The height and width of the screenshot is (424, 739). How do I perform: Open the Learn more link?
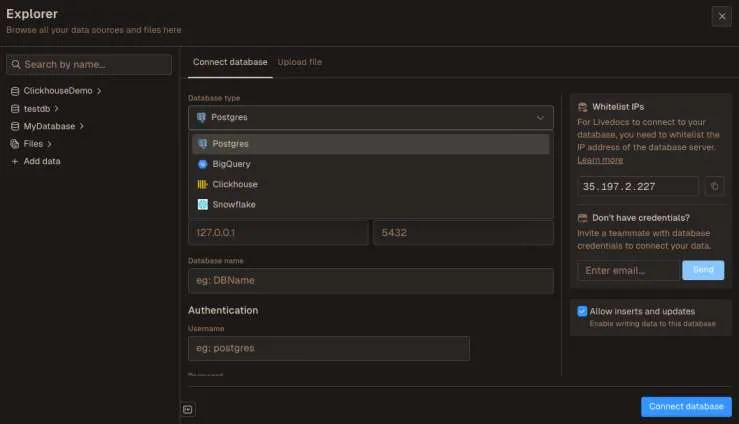pyautogui.click(x=600, y=160)
